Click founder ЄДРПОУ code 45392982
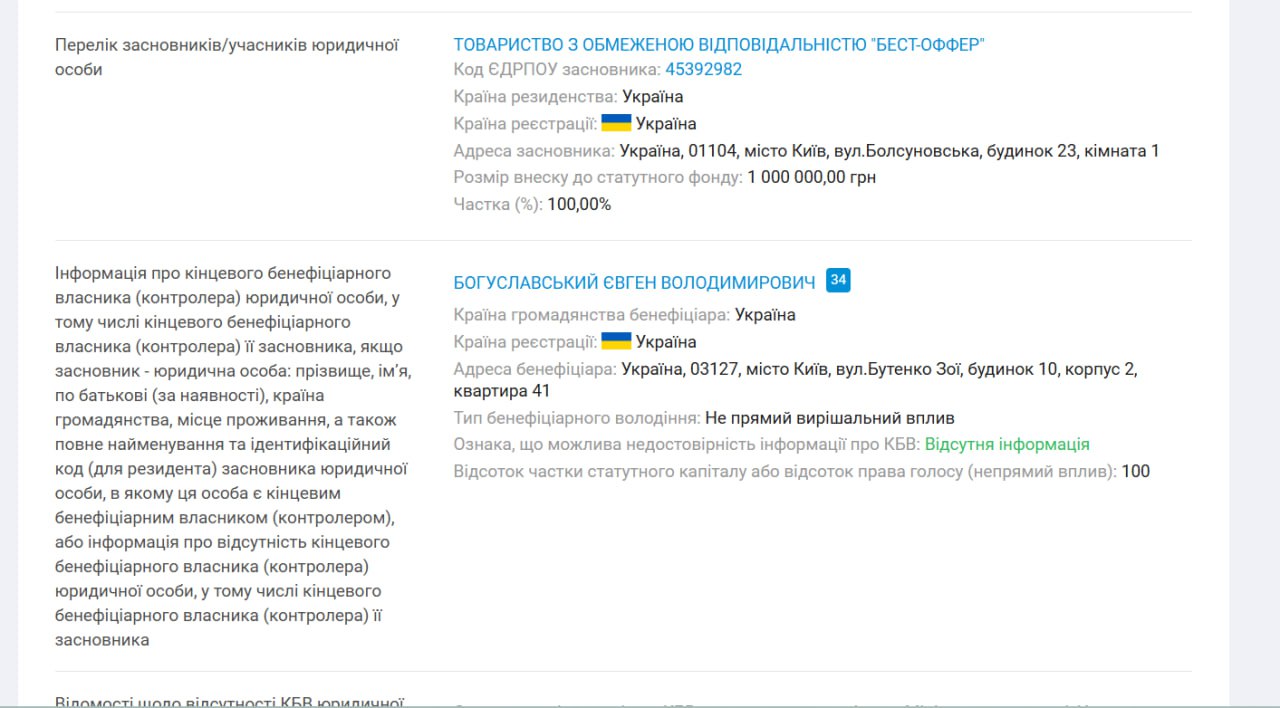The width and height of the screenshot is (1280, 708). pos(703,70)
